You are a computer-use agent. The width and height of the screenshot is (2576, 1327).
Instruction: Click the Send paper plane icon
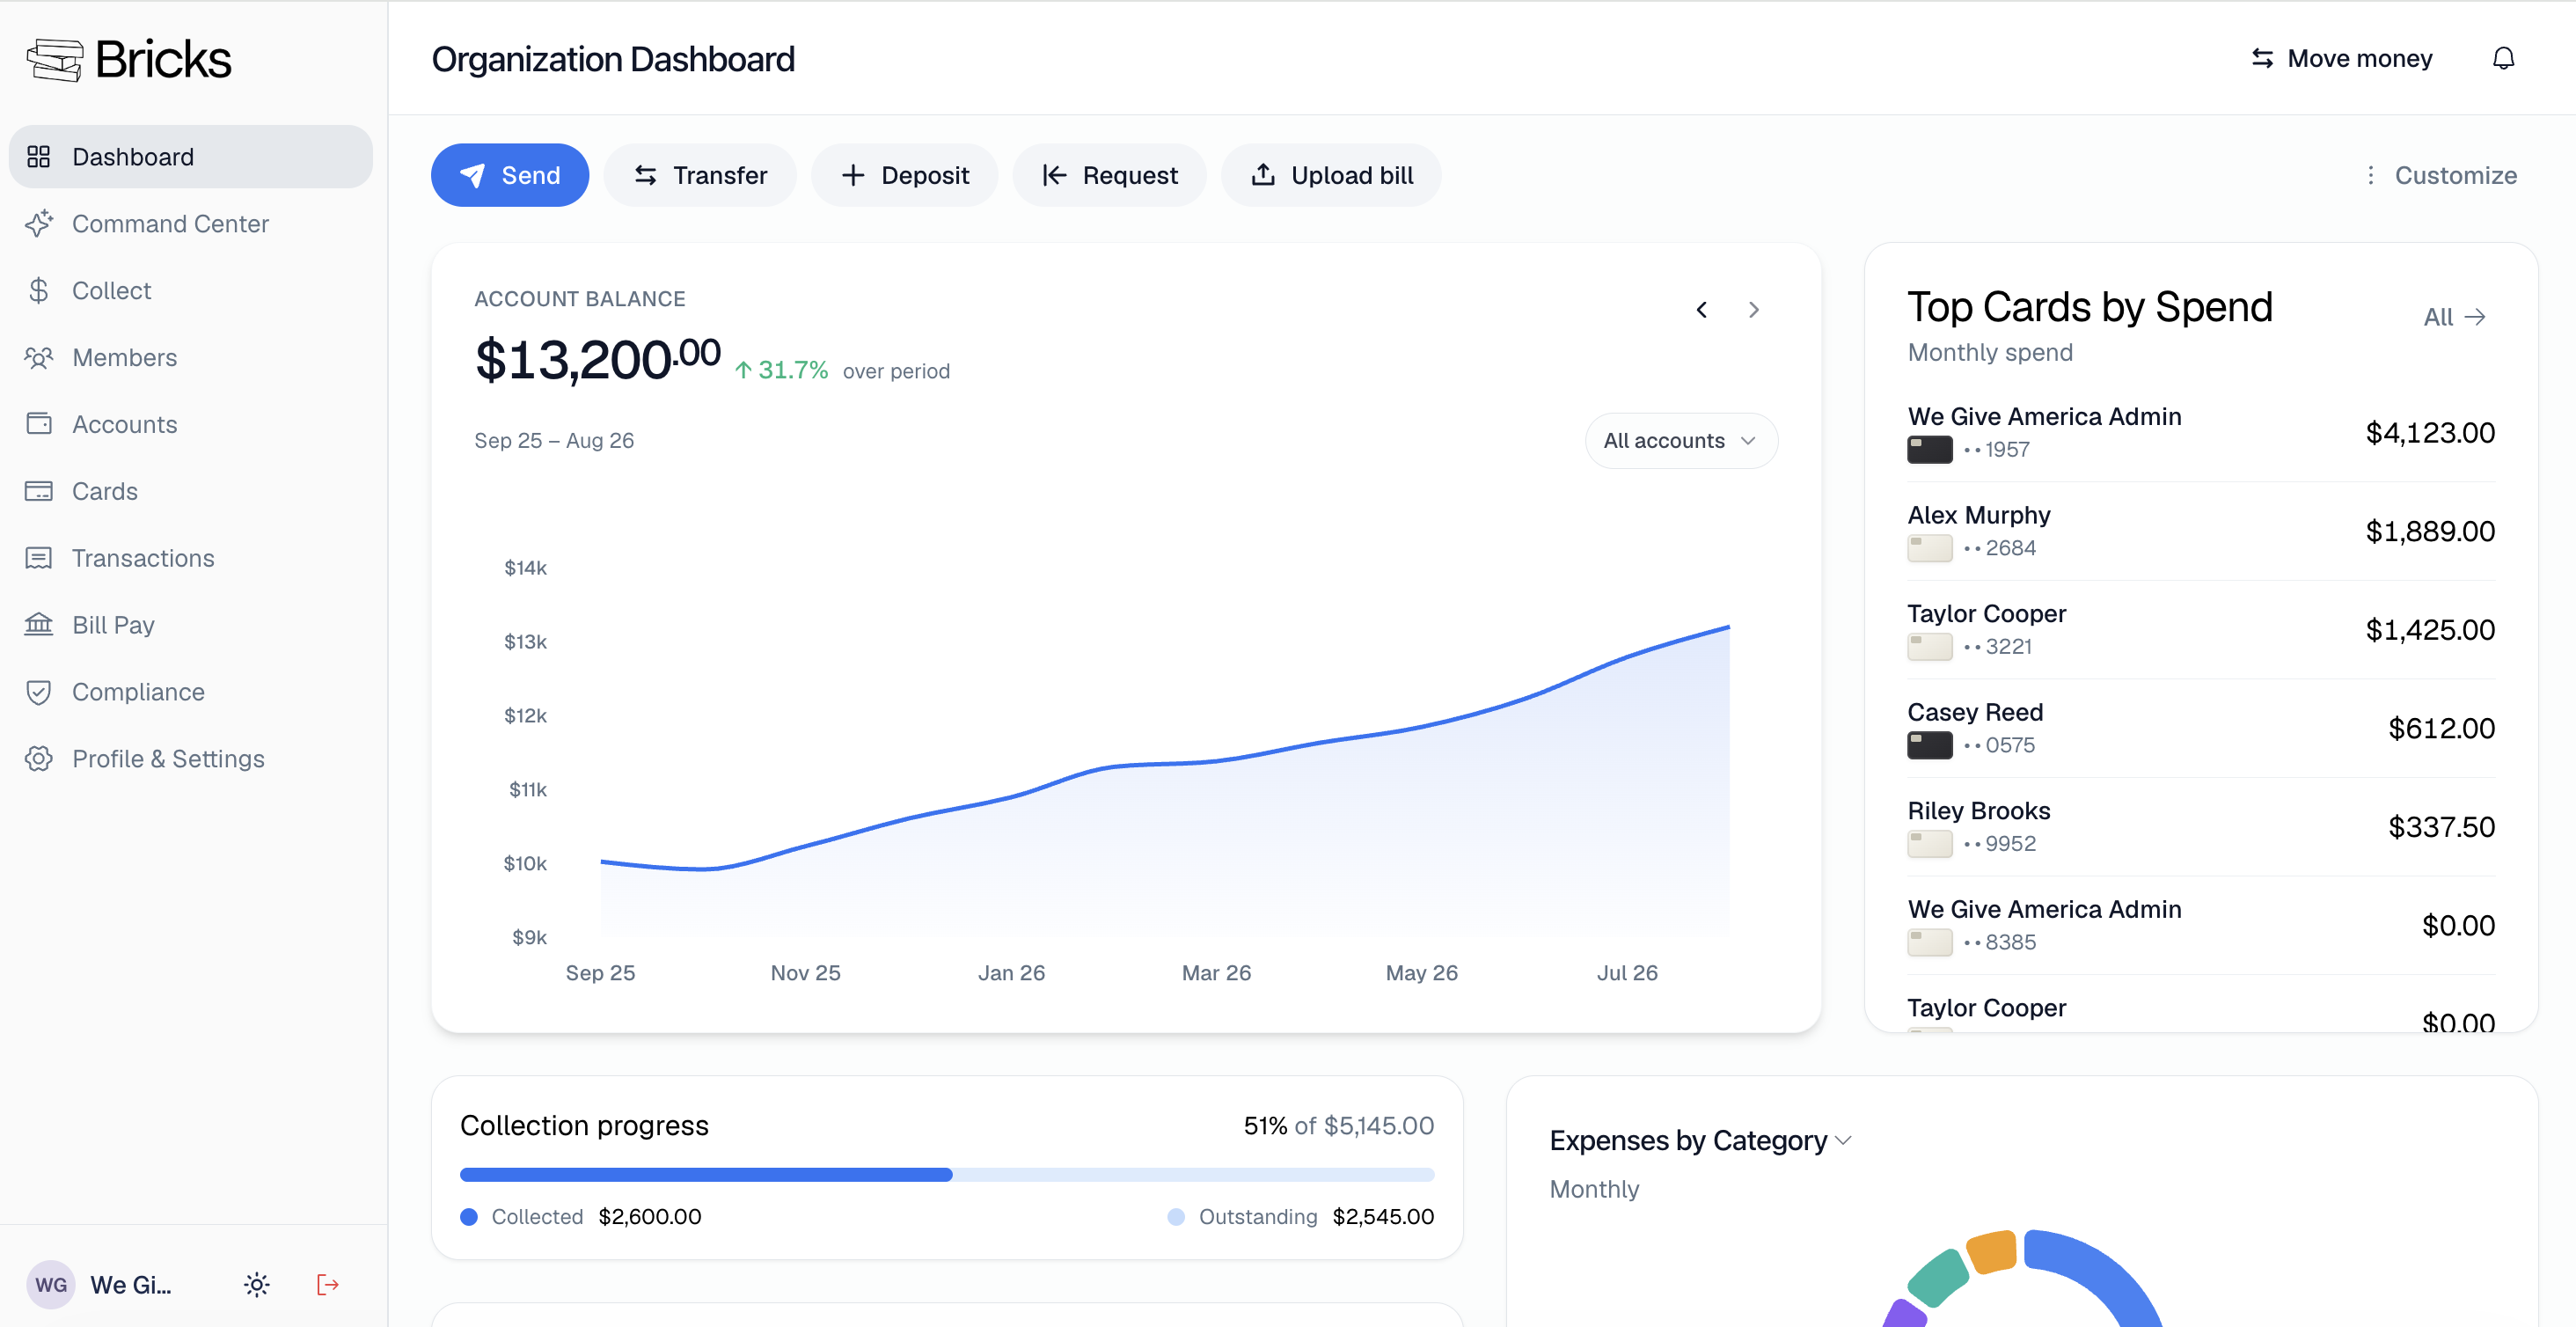(473, 175)
